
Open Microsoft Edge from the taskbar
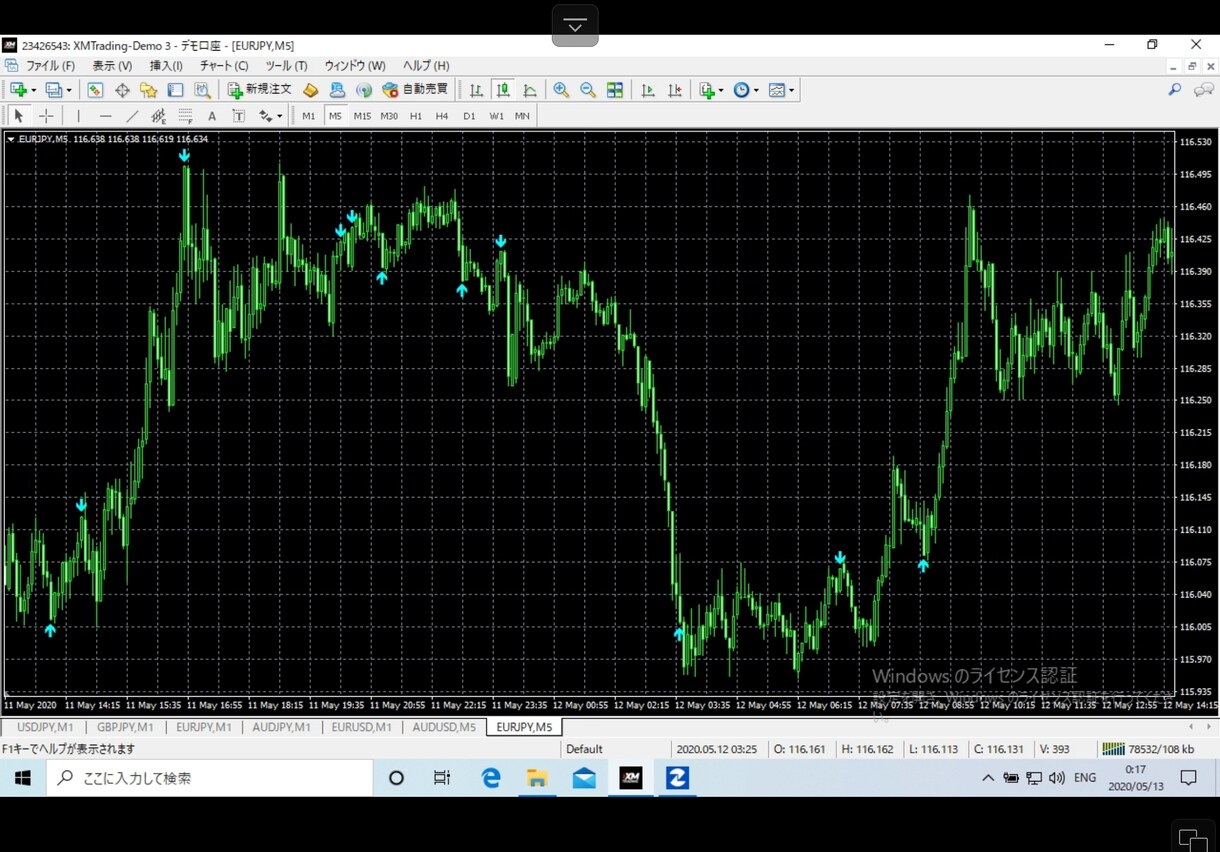pyautogui.click(x=491, y=778)
